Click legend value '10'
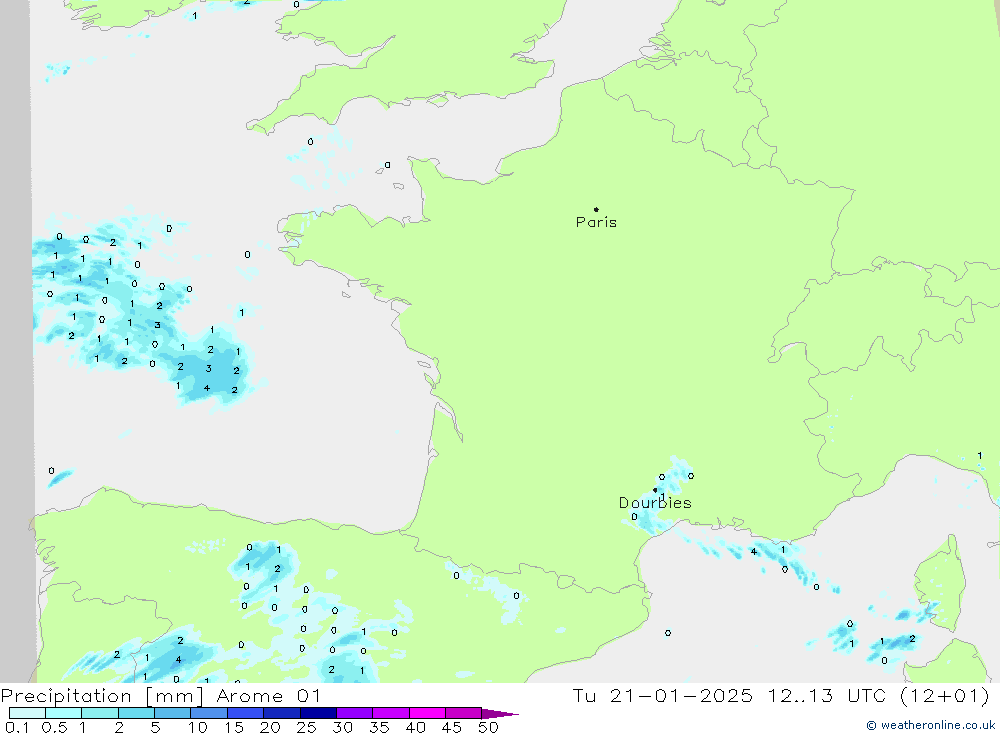The width and height of the screenshot is (1000, 733). click(x=198, y=727)
